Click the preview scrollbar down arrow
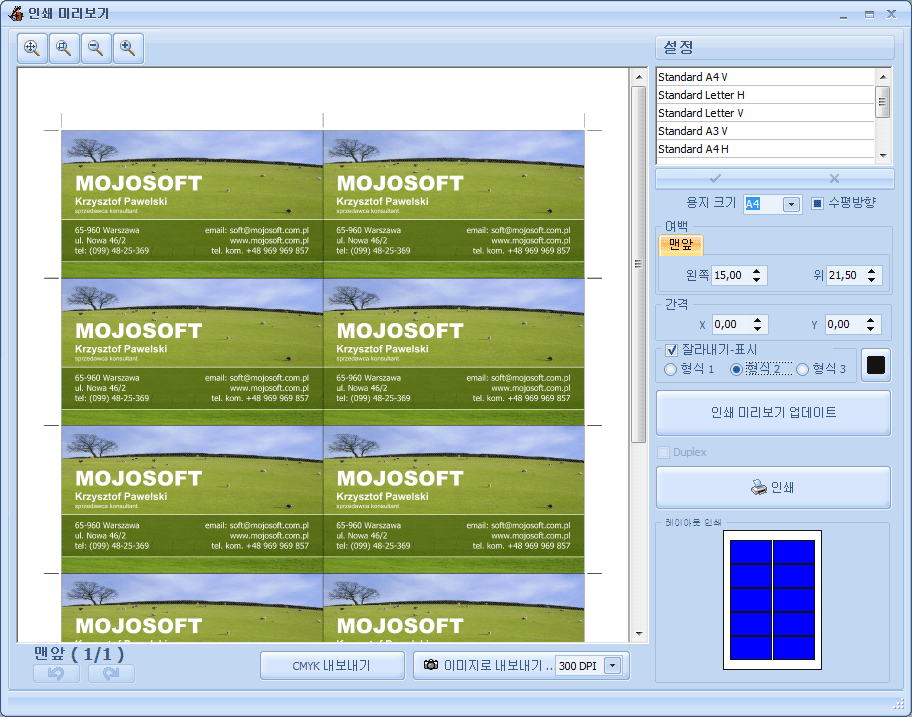 [x=639, y=634]
